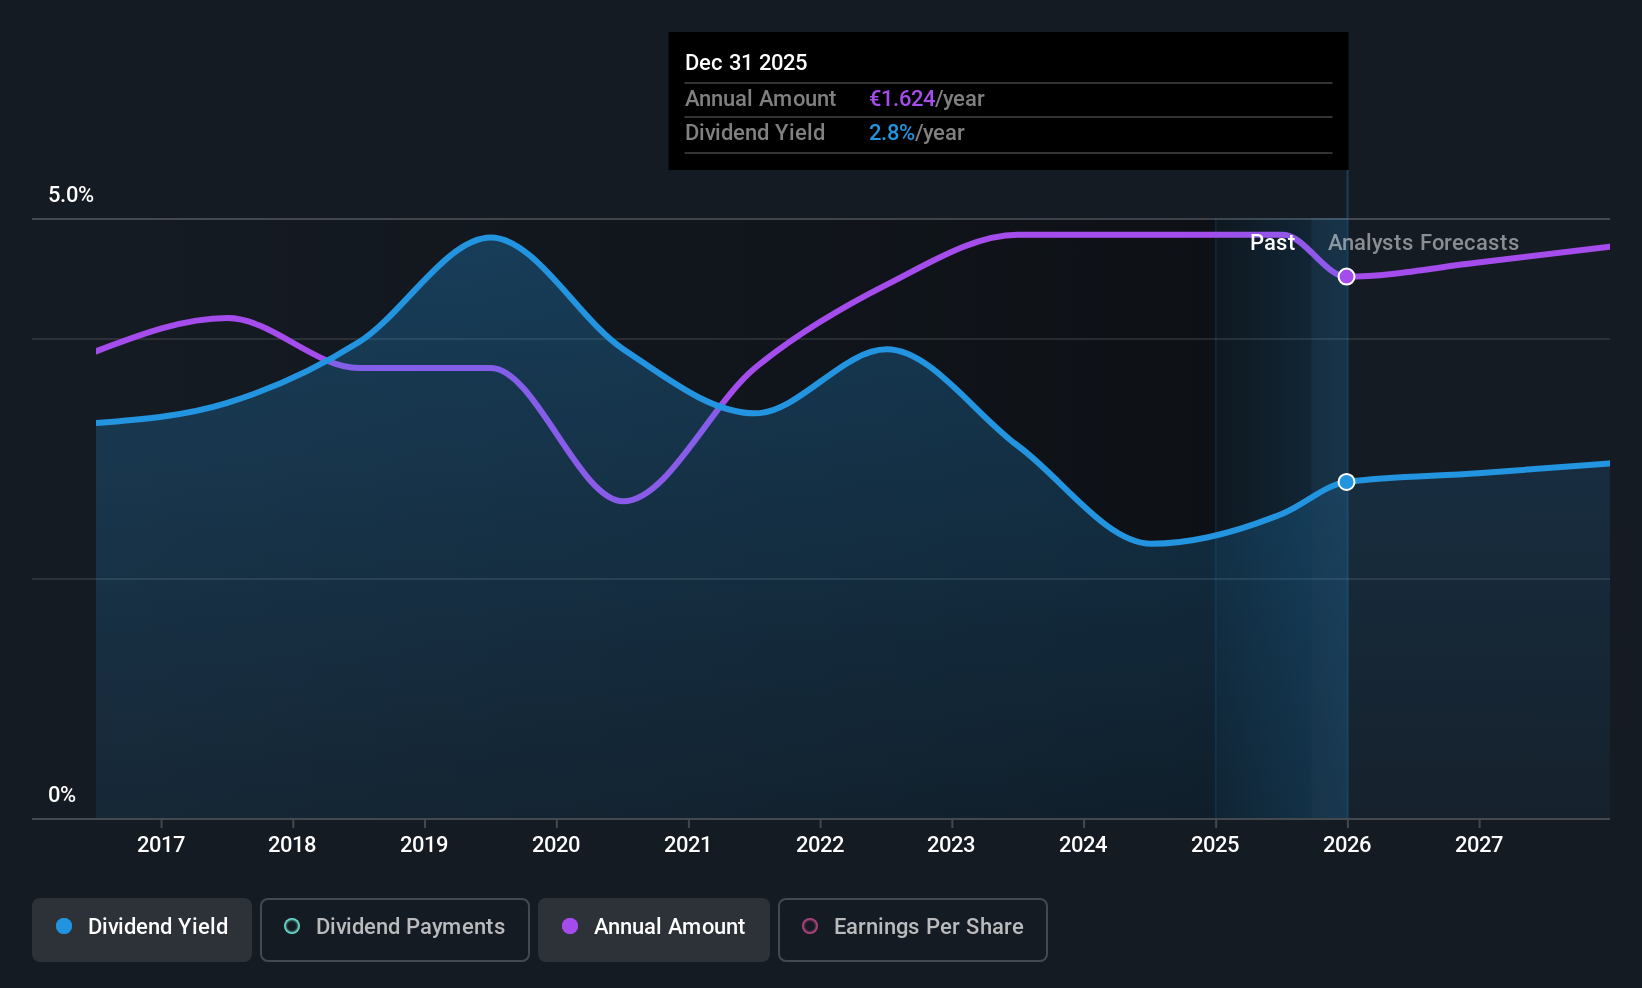The image size is (1642, 988).
Task: Click the Dec 31 2025 tooltip heading
Action: tap(746, 62)
